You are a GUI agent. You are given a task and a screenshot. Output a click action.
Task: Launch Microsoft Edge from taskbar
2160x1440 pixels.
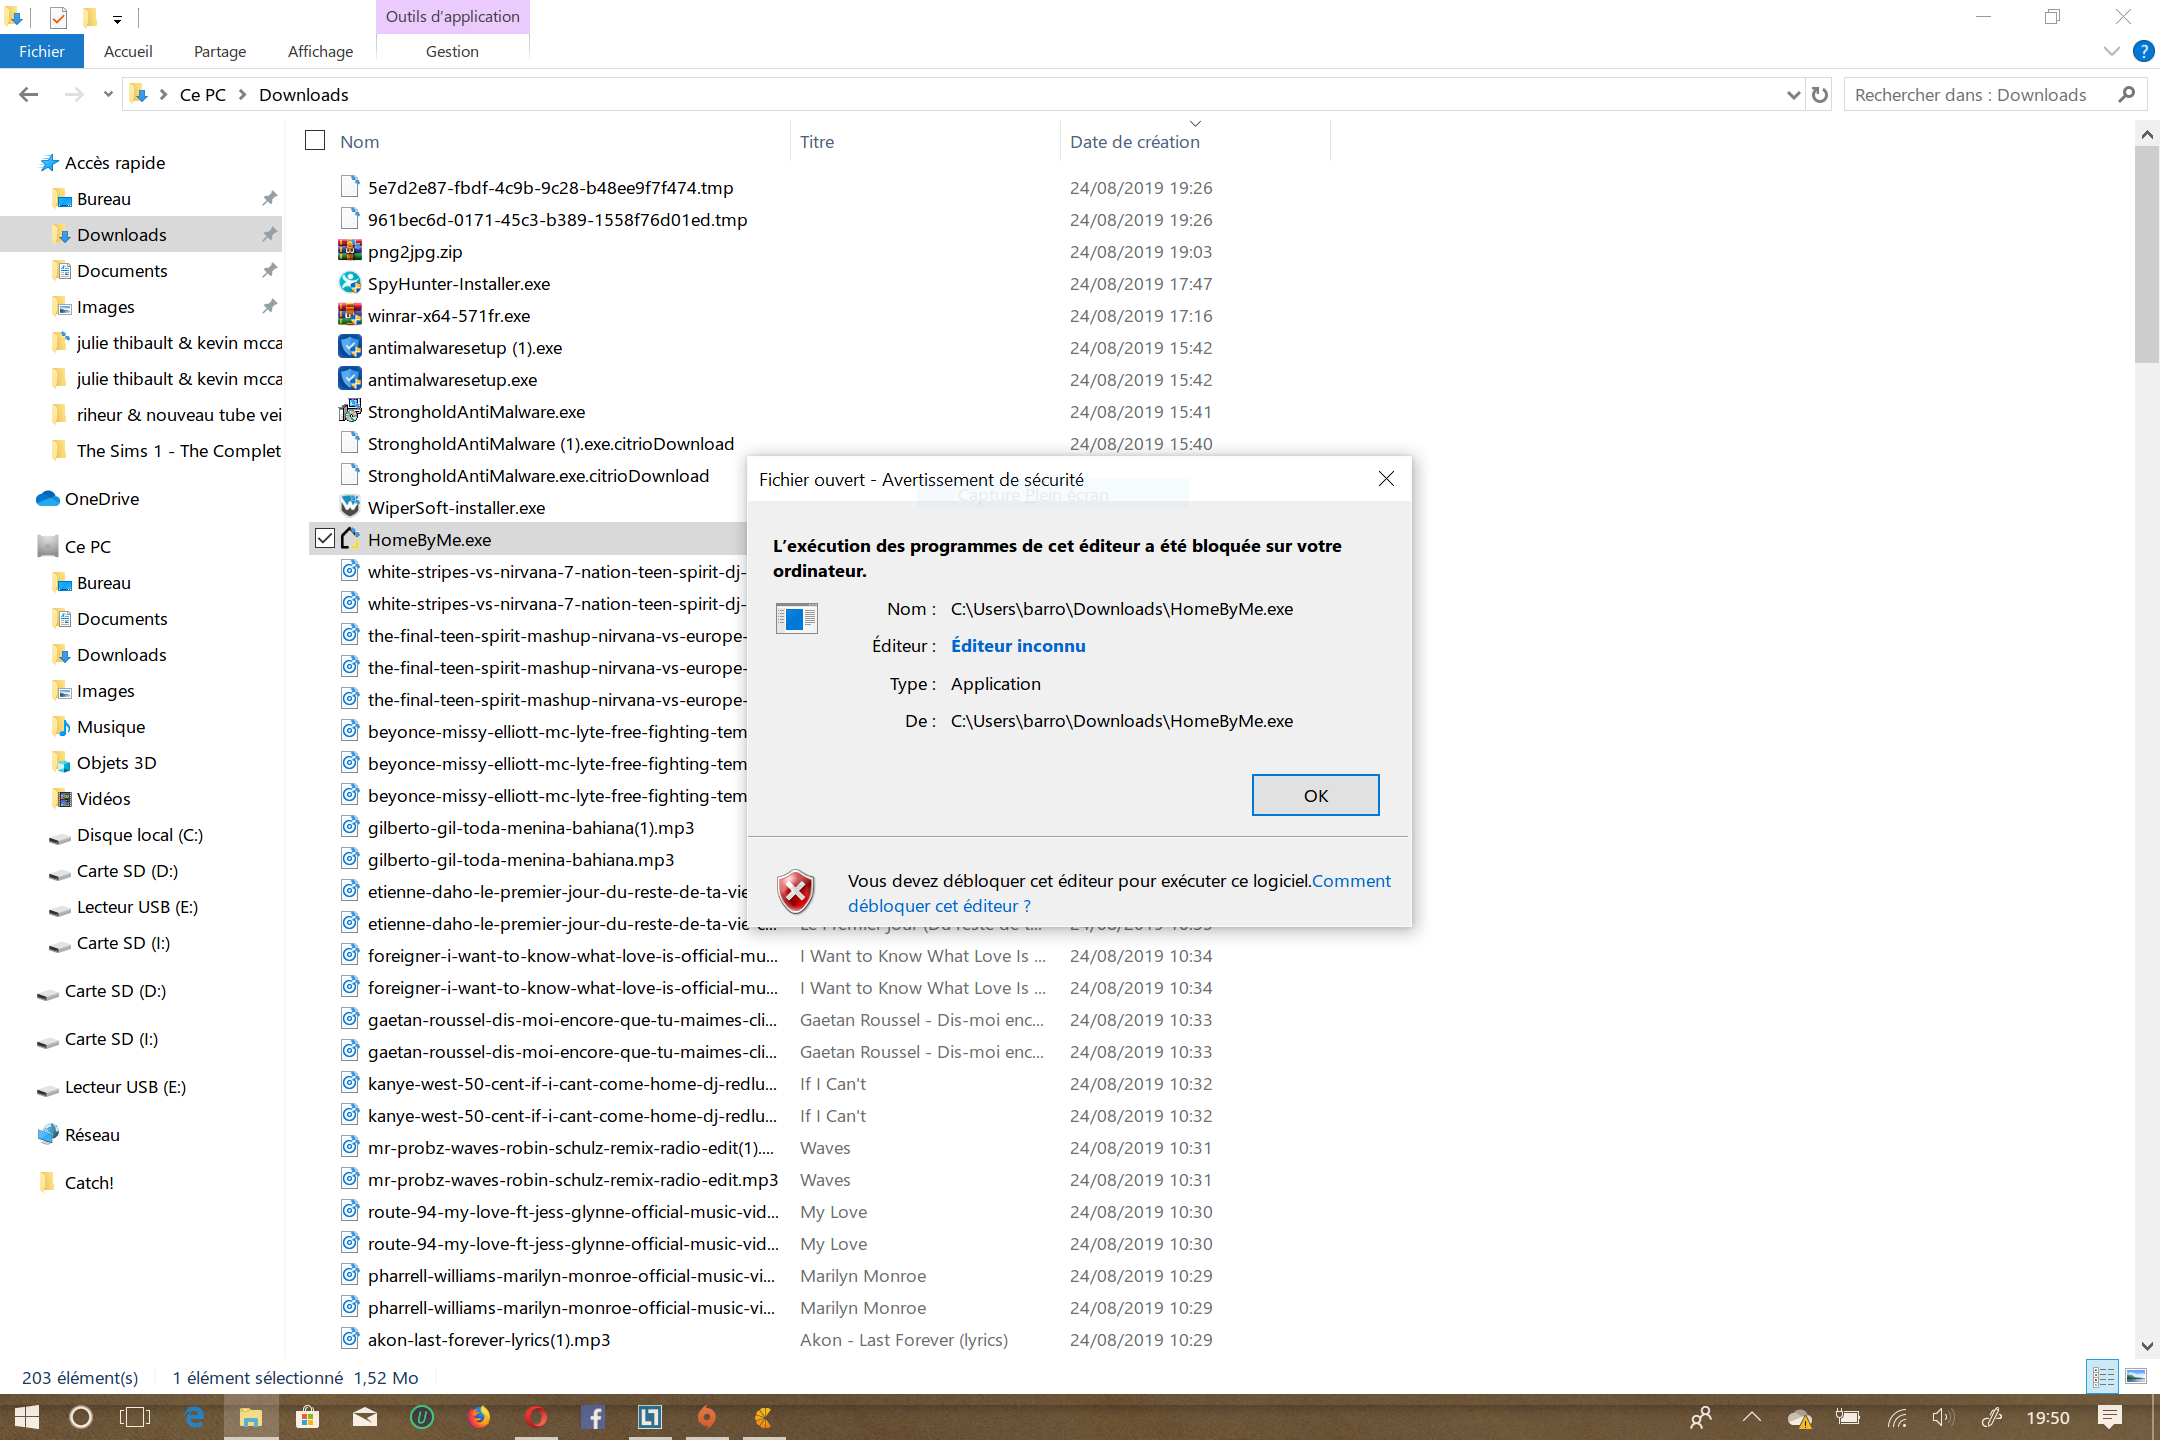194,1417
